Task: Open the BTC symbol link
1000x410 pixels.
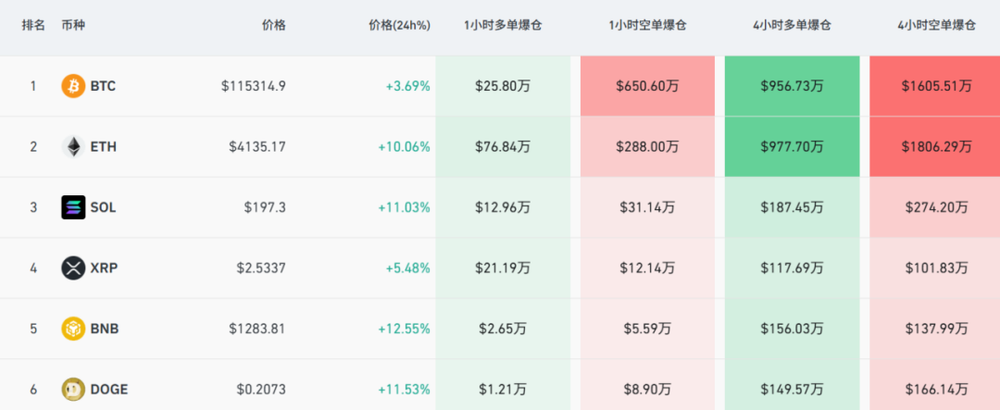Action: click(x=103, y=86)
